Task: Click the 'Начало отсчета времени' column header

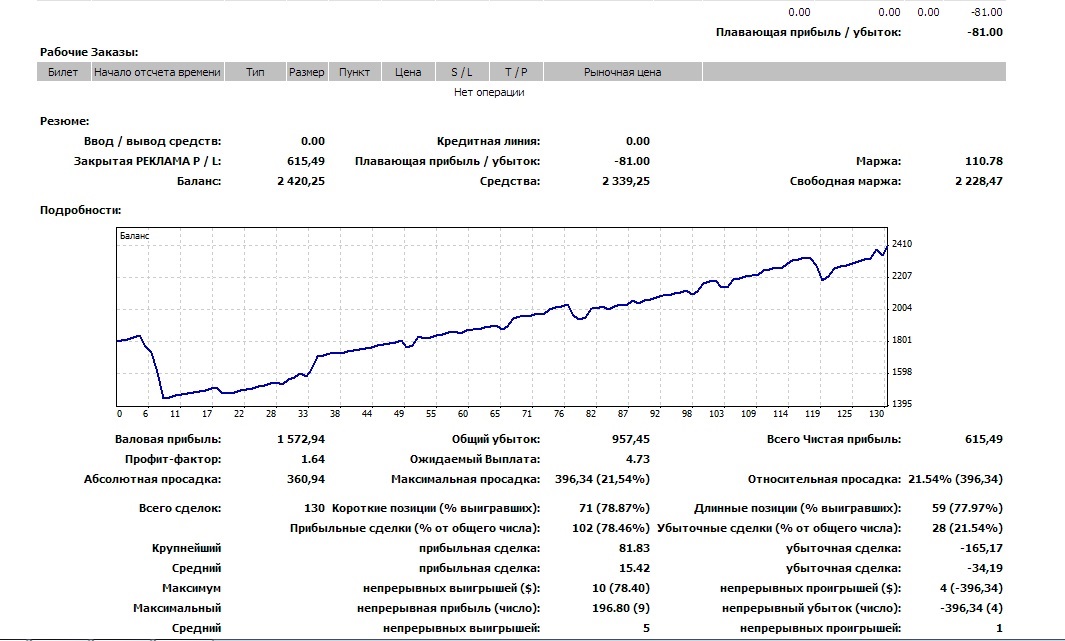Action: (x=158, y=72)
